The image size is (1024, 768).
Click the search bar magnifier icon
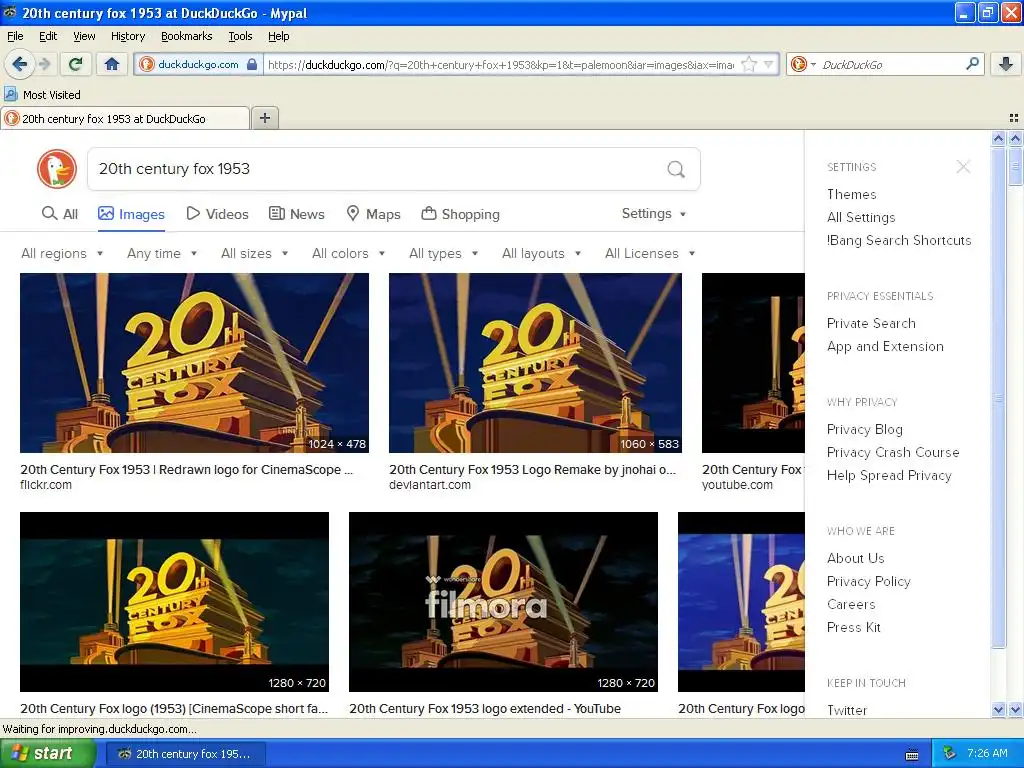click(972, 64)
